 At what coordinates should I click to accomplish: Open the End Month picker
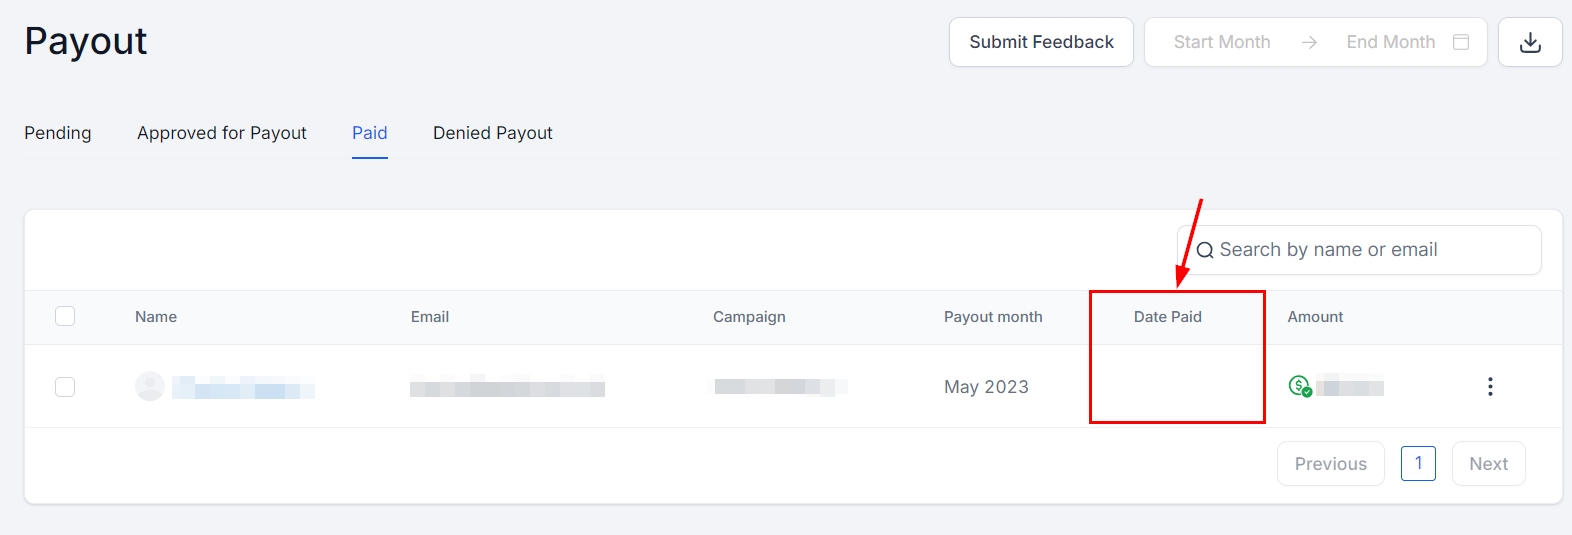(x=1390, y=42)
